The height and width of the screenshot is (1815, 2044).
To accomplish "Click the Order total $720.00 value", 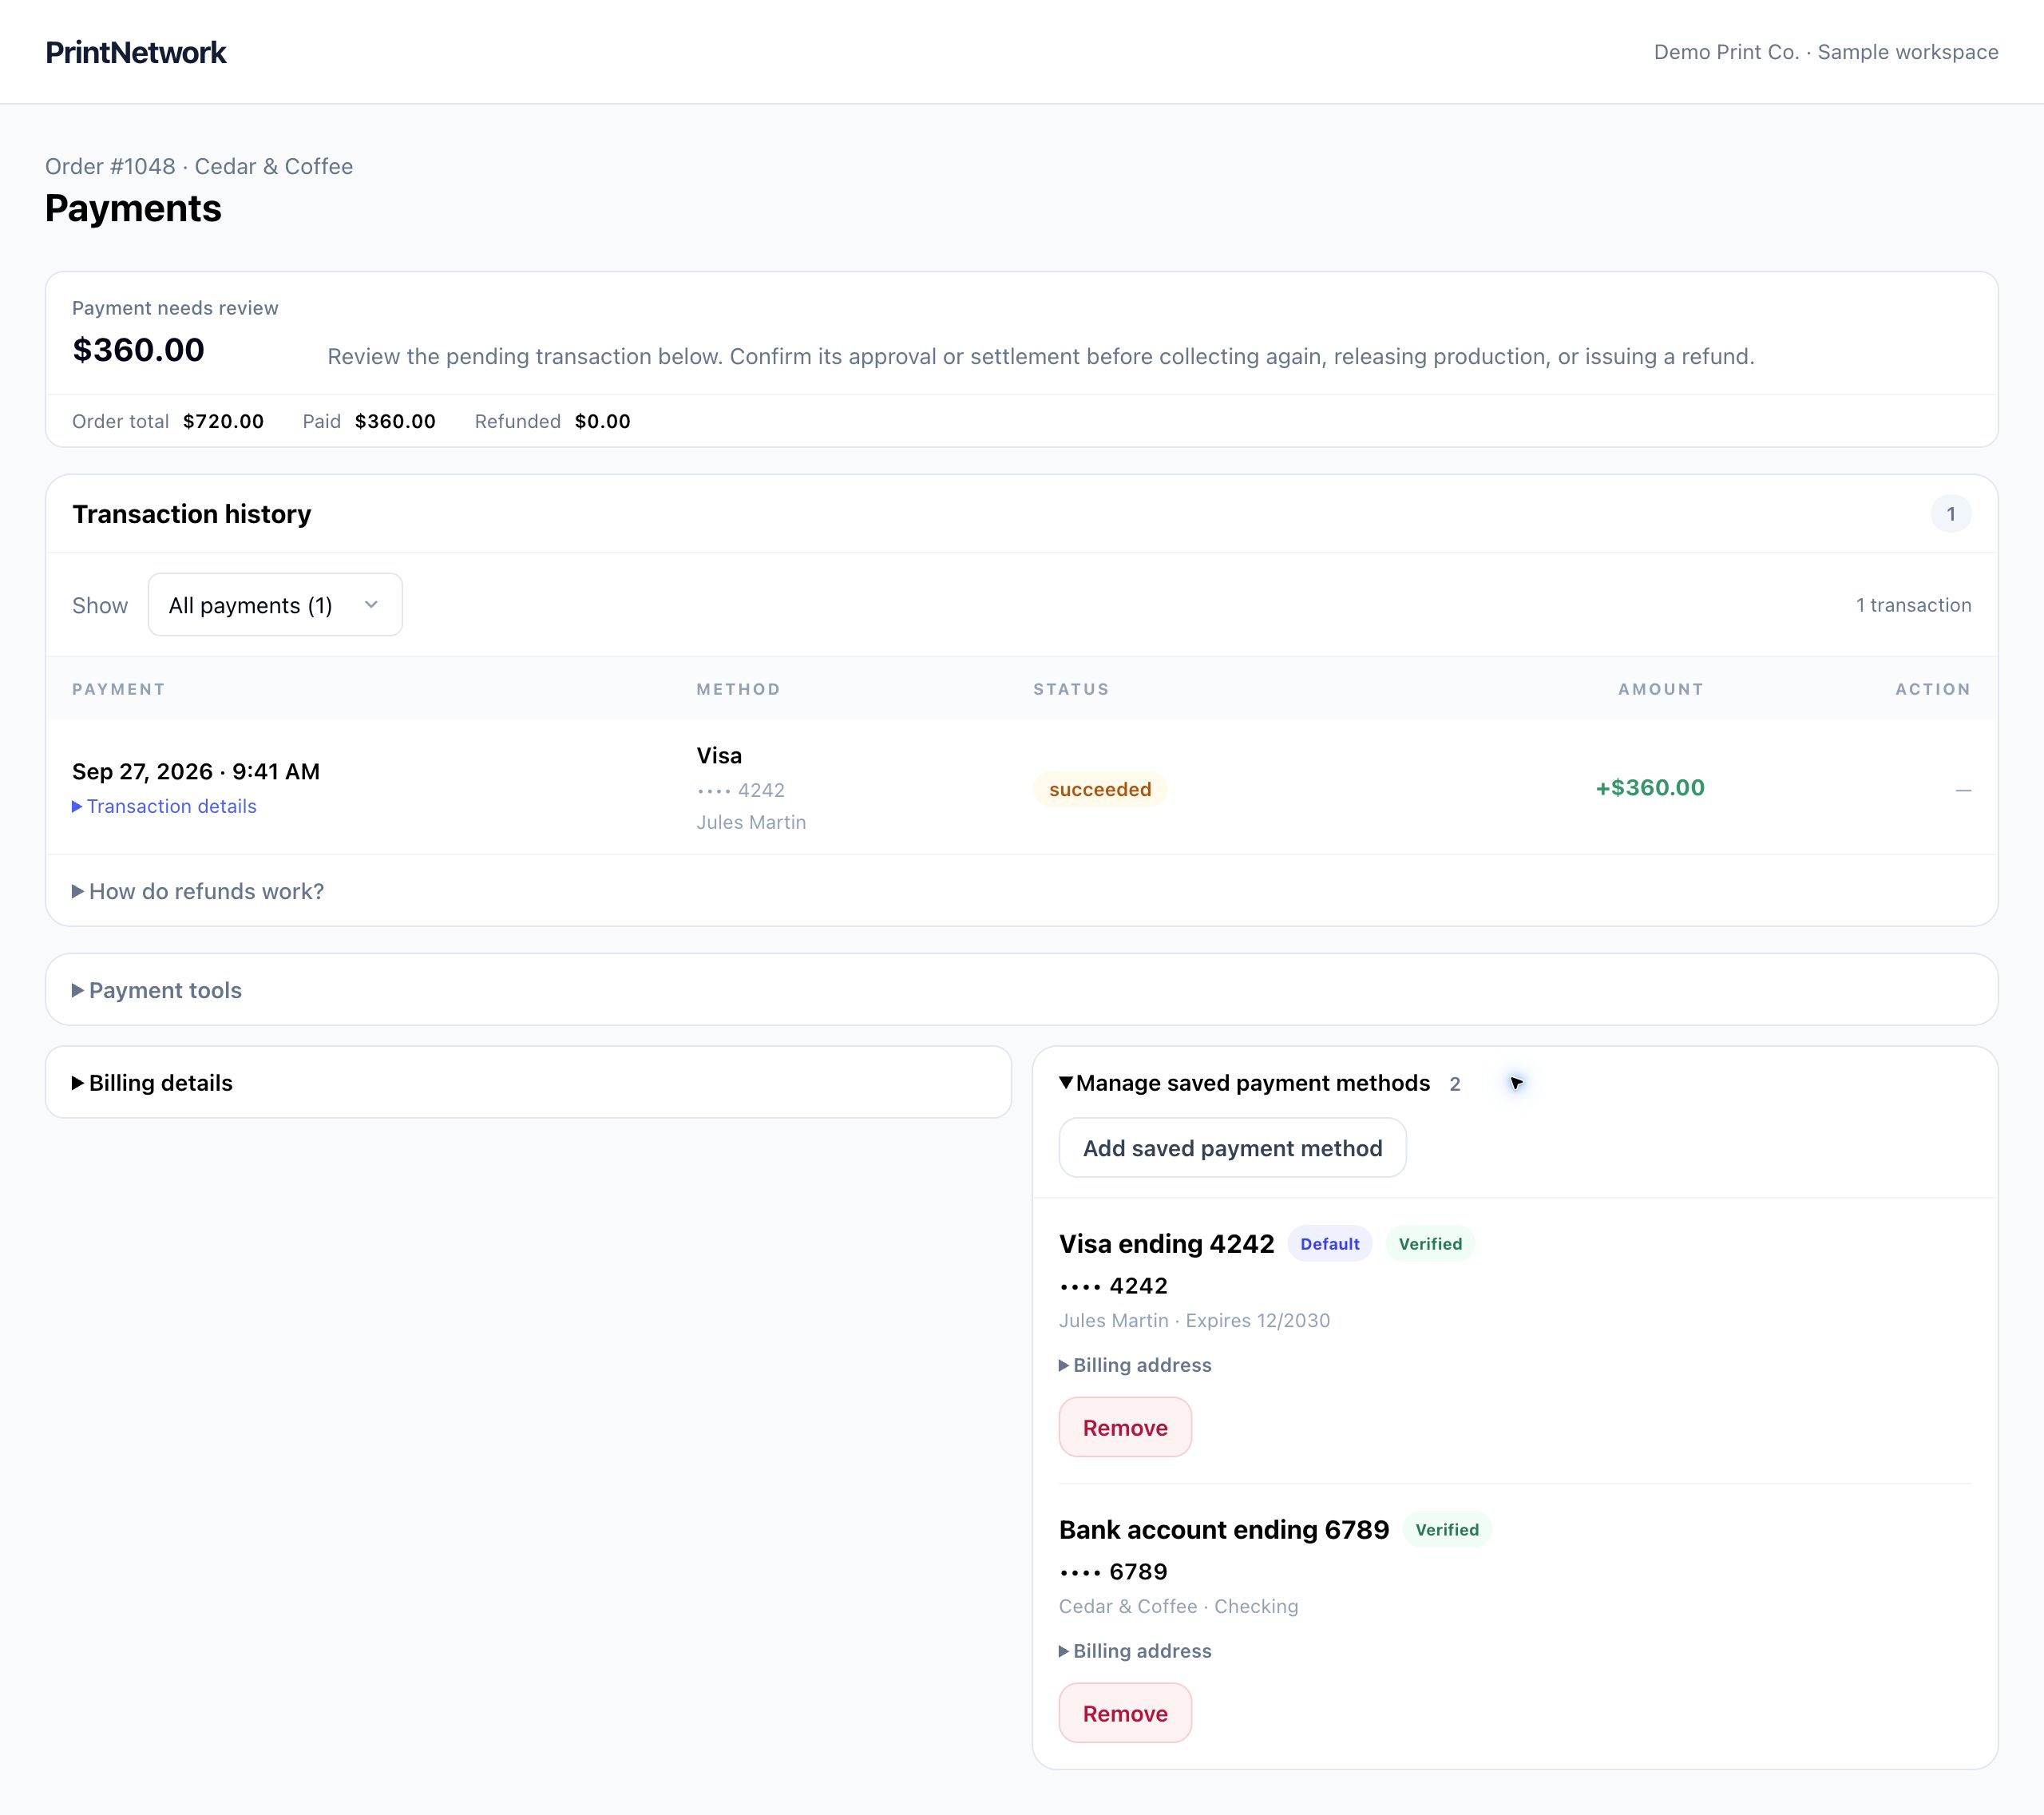I will (223, 421).
